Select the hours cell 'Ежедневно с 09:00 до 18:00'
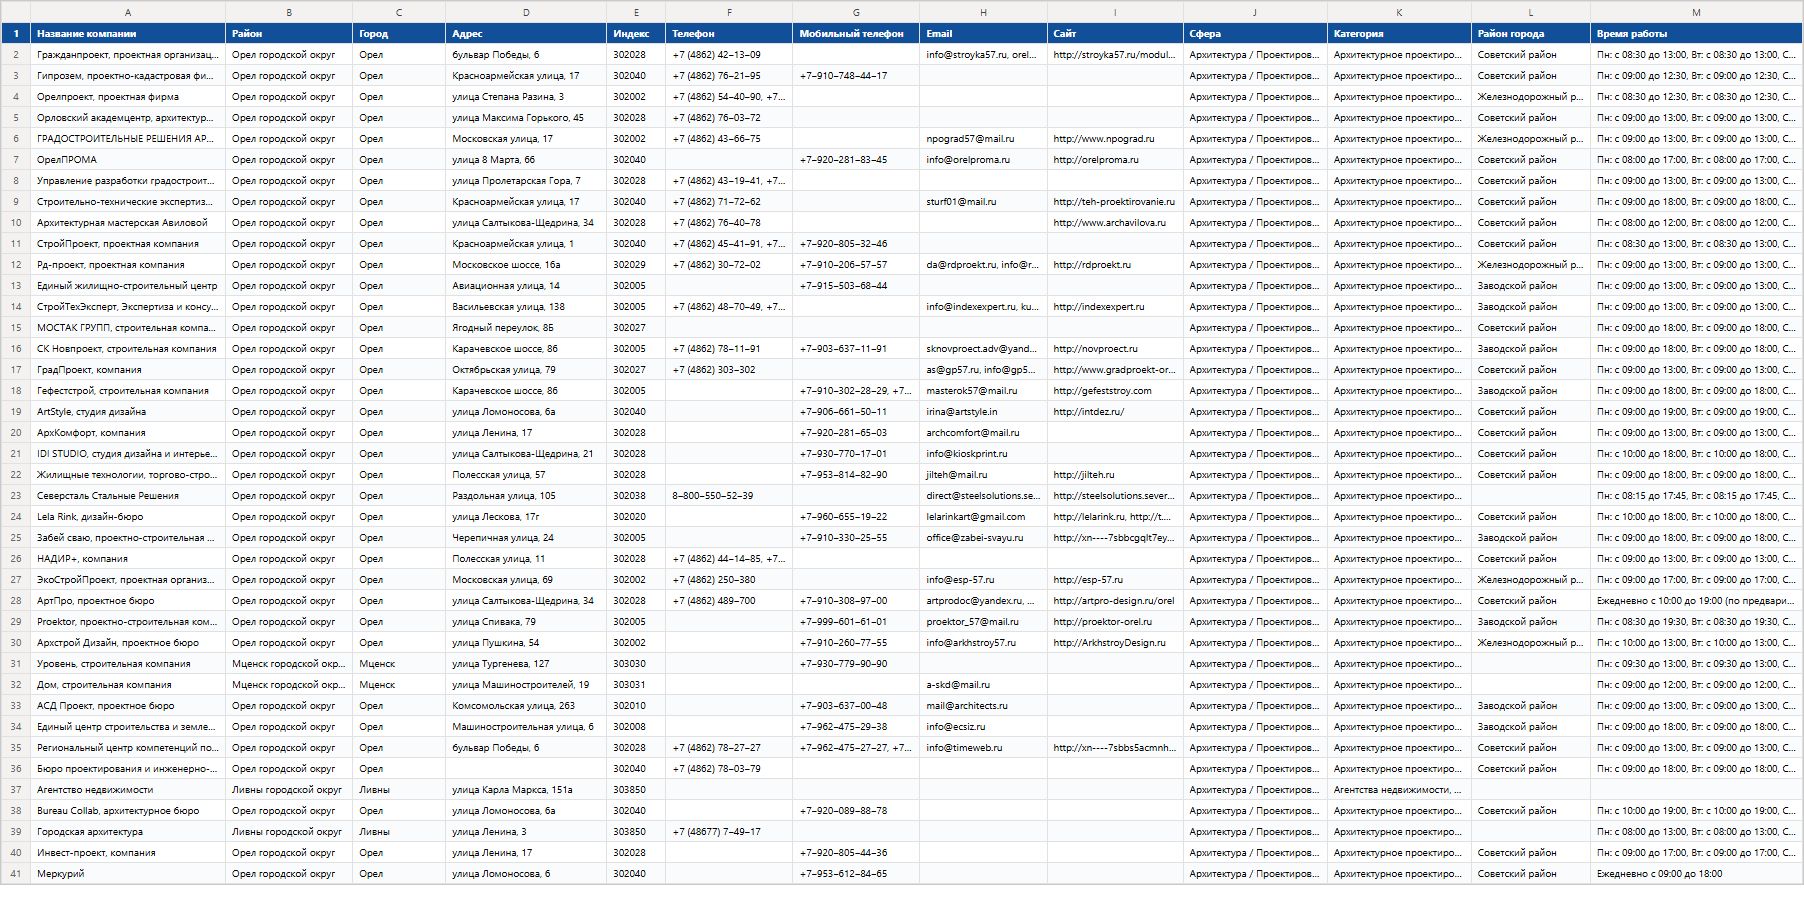The image size is (1804, 902). tap(1696, 874)
